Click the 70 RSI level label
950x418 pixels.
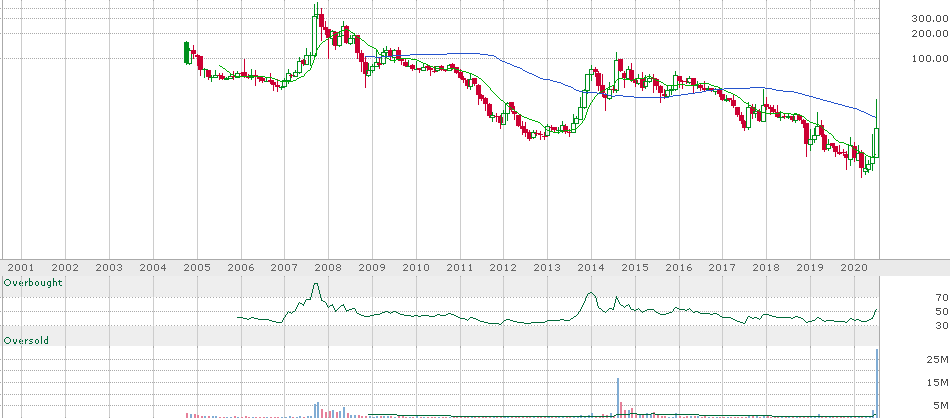(942, 297)
